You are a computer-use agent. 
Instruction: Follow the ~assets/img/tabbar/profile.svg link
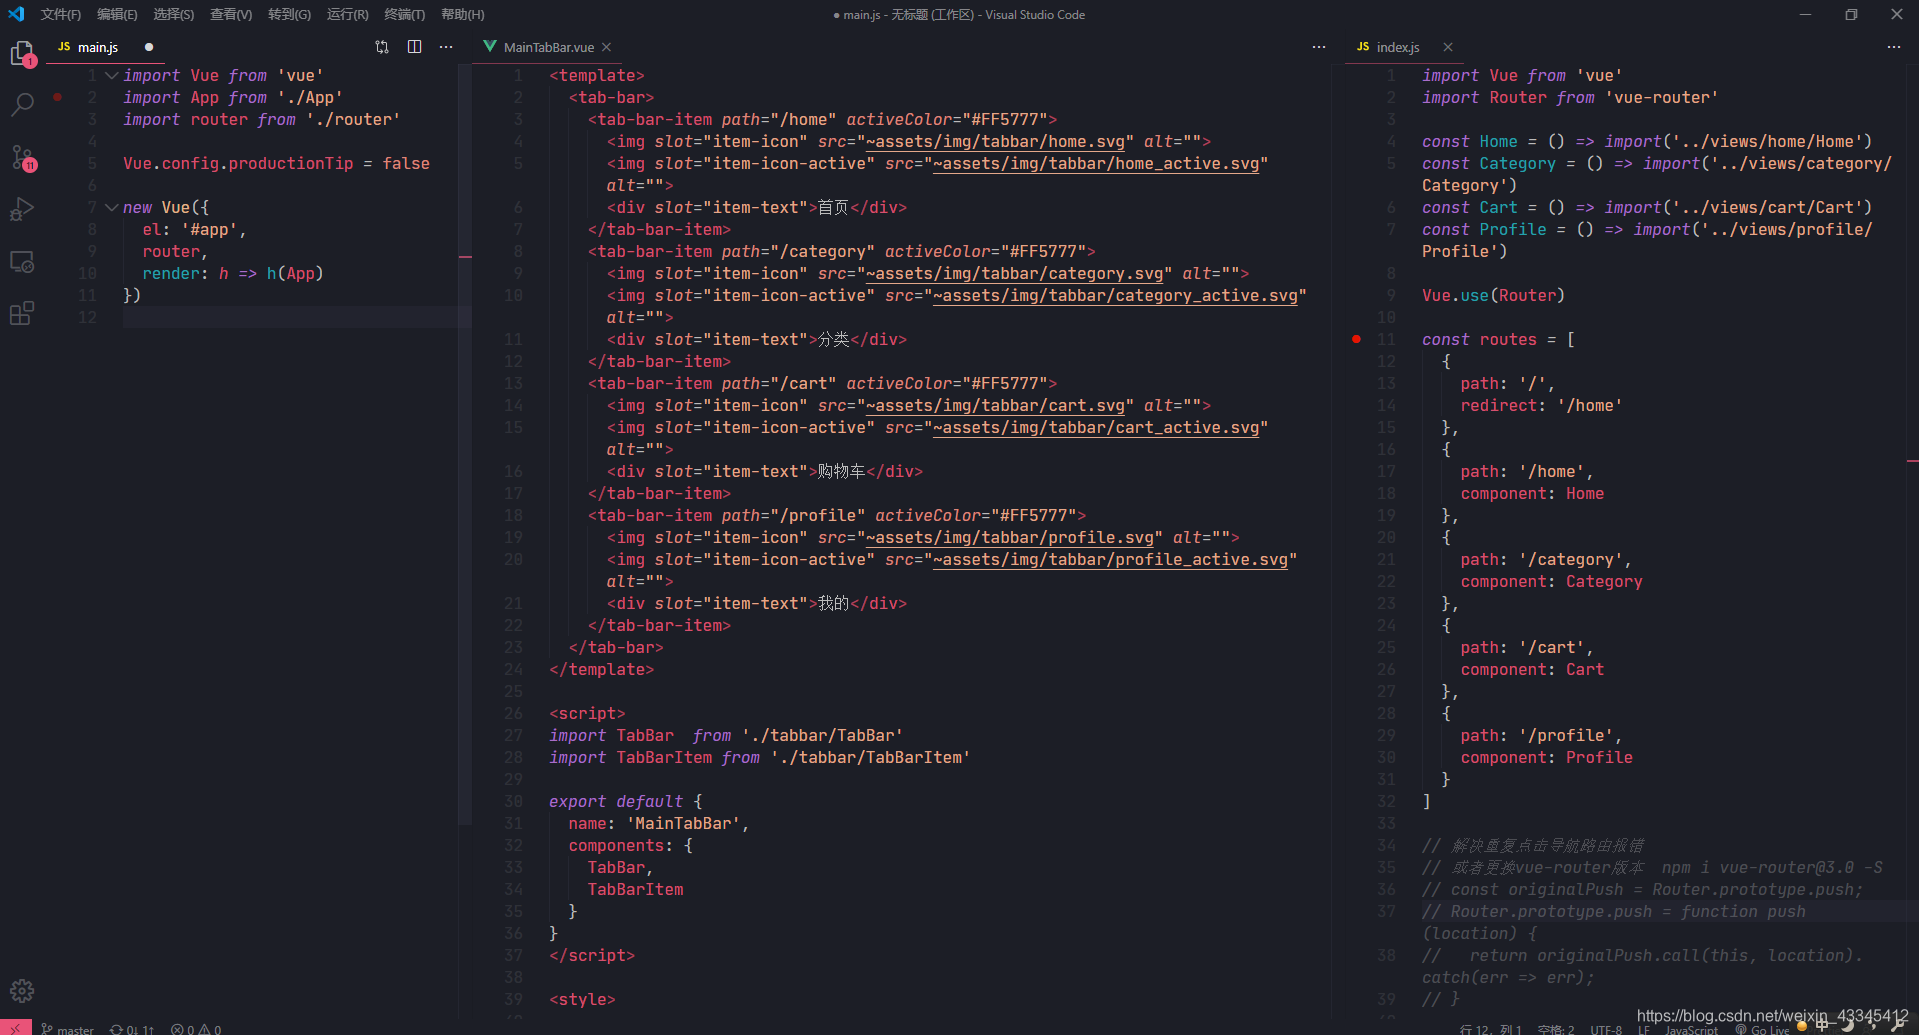pos(1010,537)
